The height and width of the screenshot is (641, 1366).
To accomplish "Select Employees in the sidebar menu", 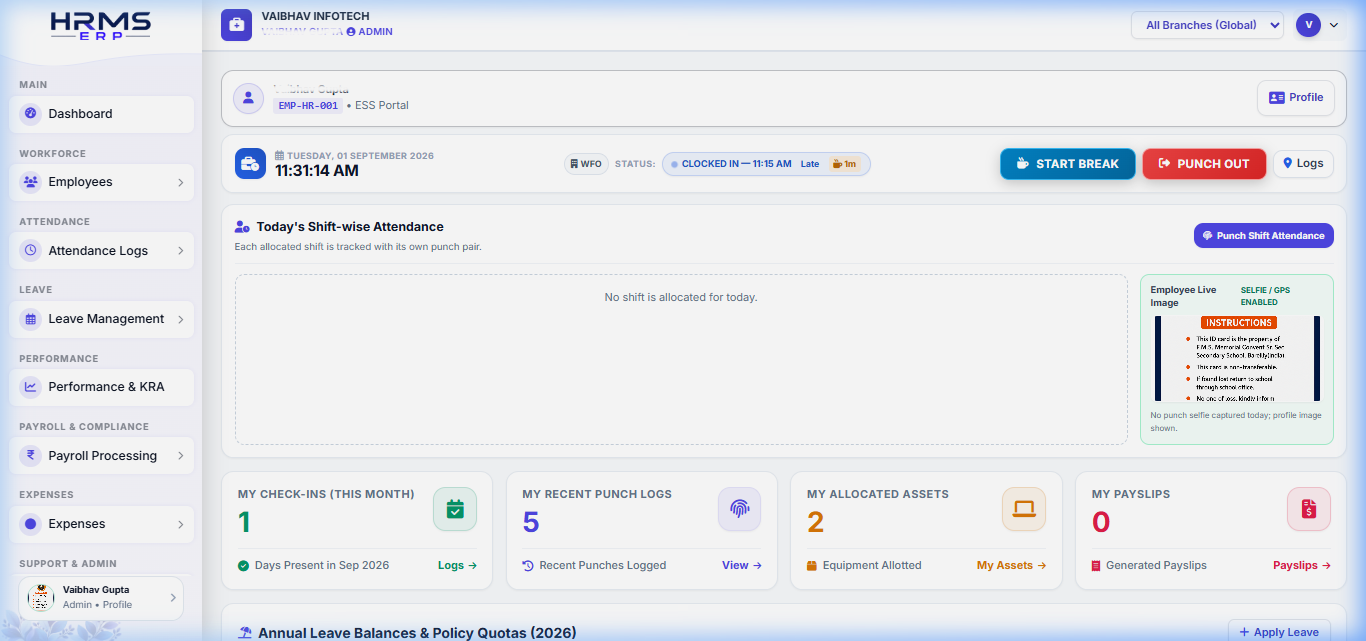I will tap(102, 182).
